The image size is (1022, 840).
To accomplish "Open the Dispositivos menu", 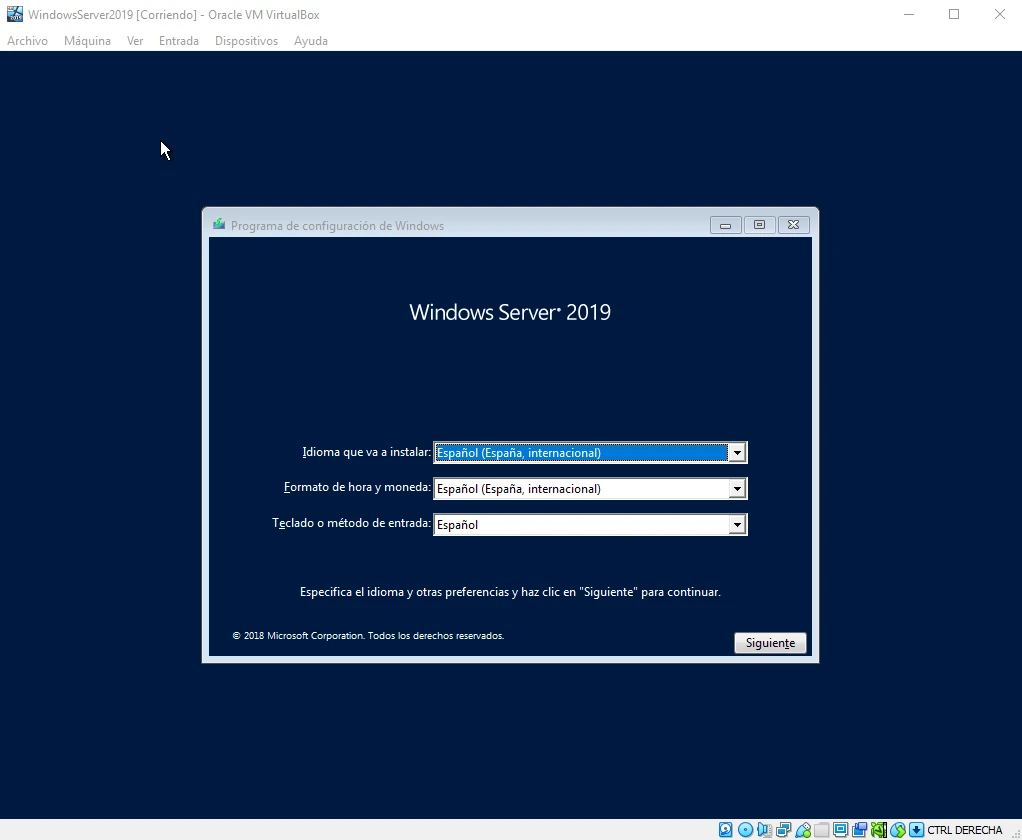I will tap(246, 40).
